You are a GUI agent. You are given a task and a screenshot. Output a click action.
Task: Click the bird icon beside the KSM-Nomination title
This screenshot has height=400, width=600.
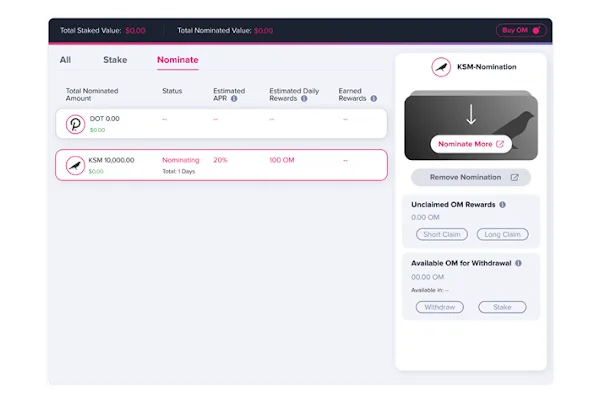440,67
